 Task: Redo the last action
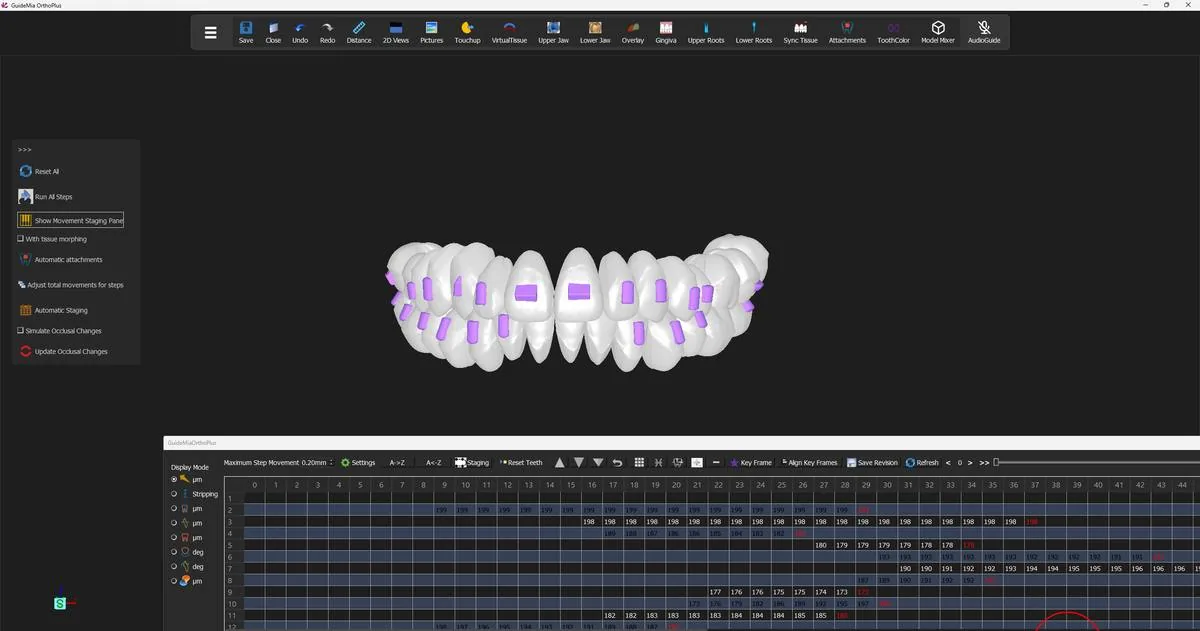(327, 33)
